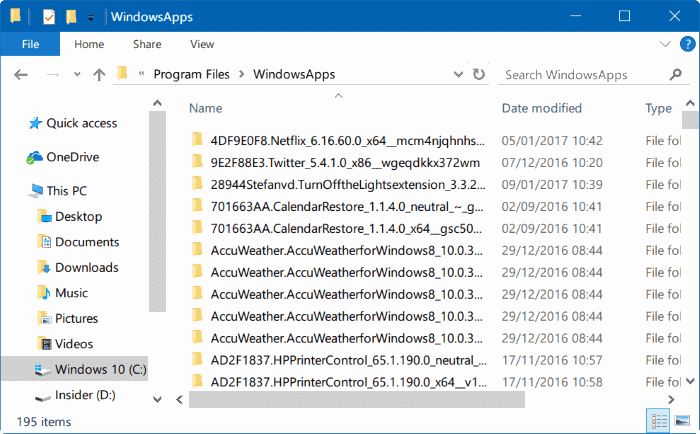This screenshot has width=700, height=434.
Task: Select OneDrive in navigation pane
Action: [63, 157]
